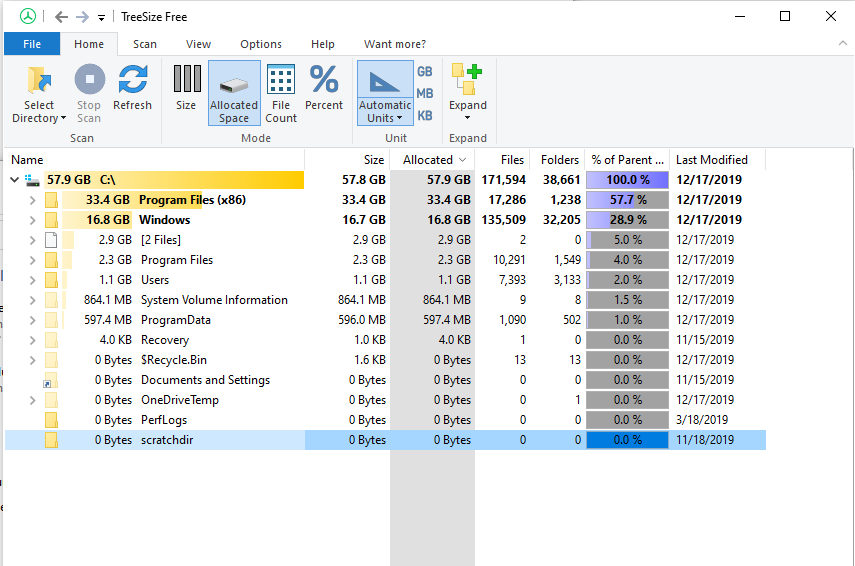Click the Stop Scan icon

(89, 80)
